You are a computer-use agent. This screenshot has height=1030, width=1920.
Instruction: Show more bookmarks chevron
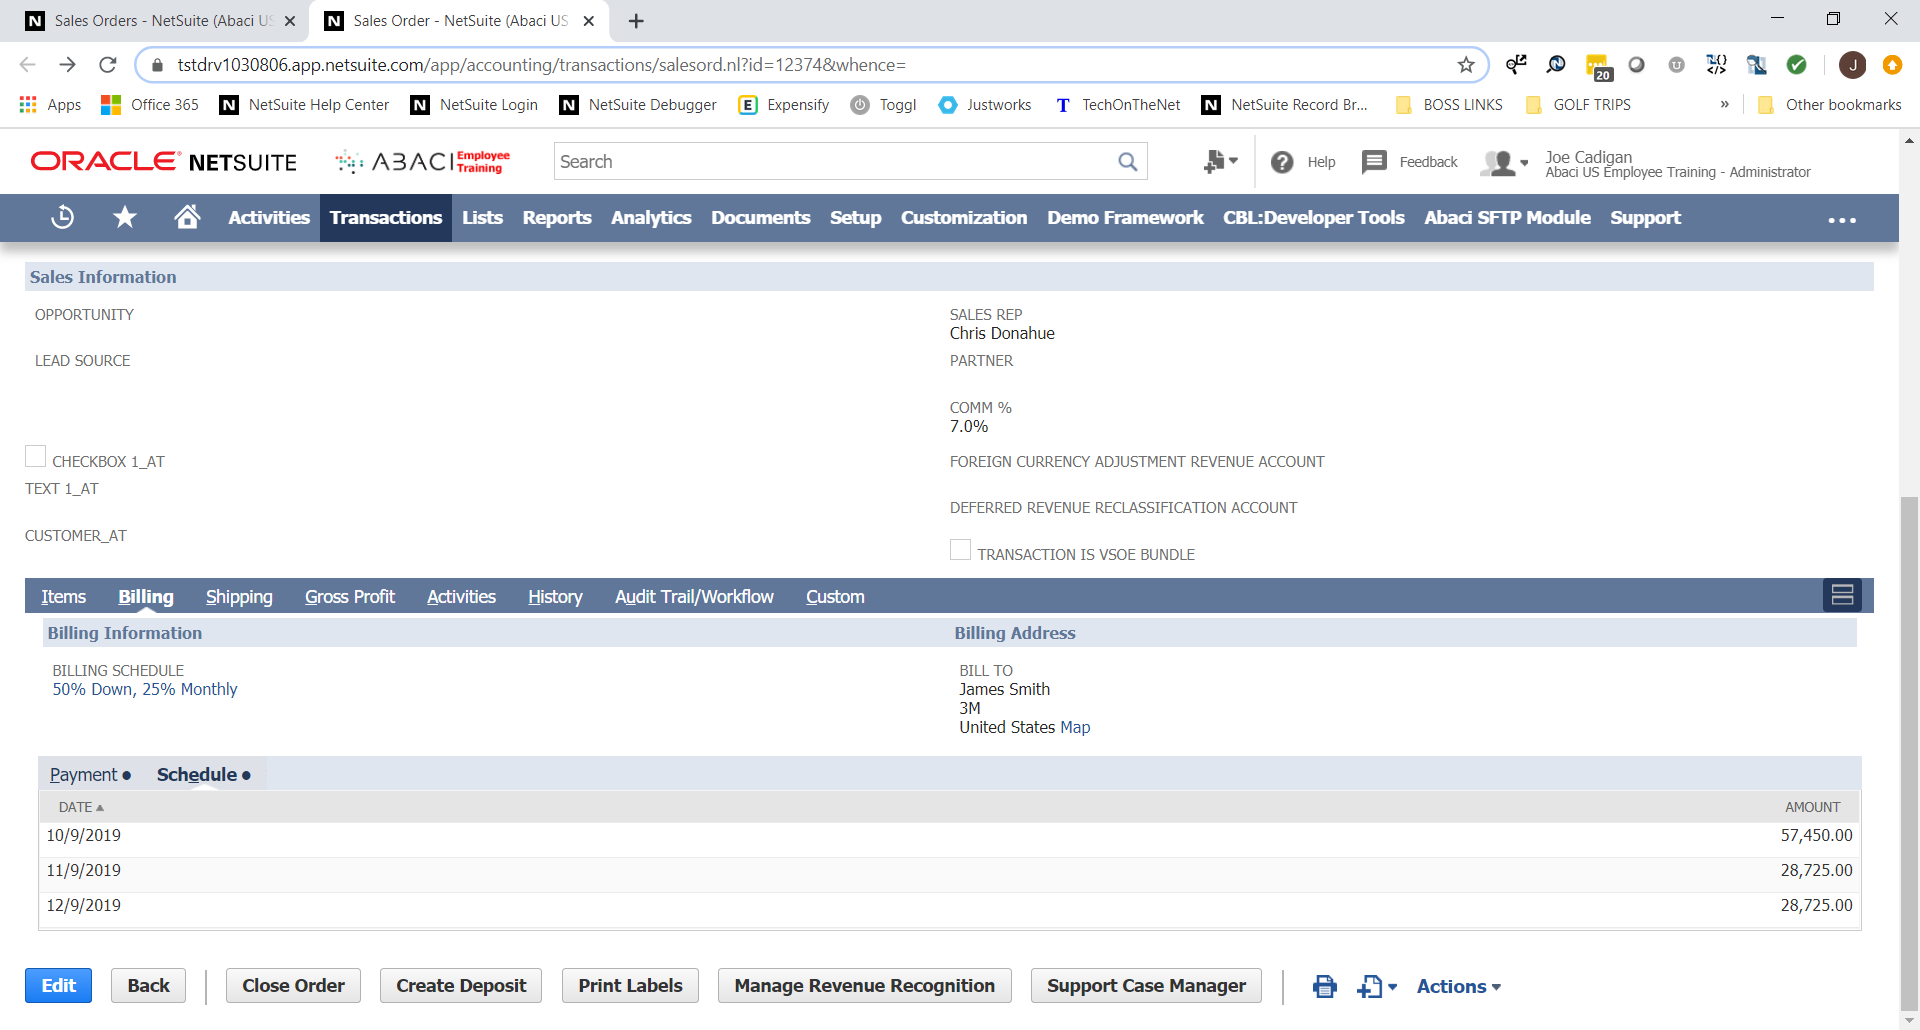point(1725,105)
